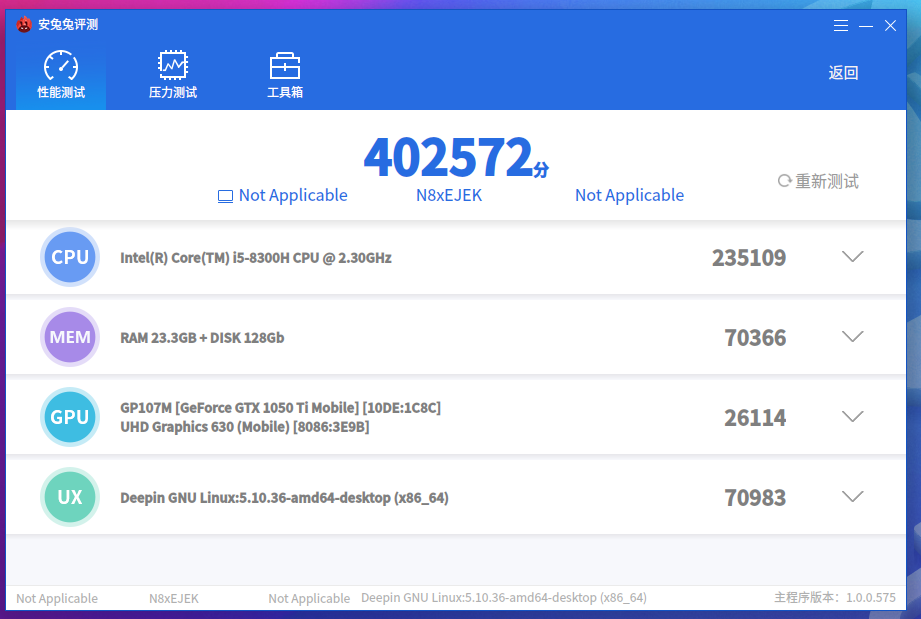
Task: Expand the UX score details chevron
Action: [x=852, y=497]
